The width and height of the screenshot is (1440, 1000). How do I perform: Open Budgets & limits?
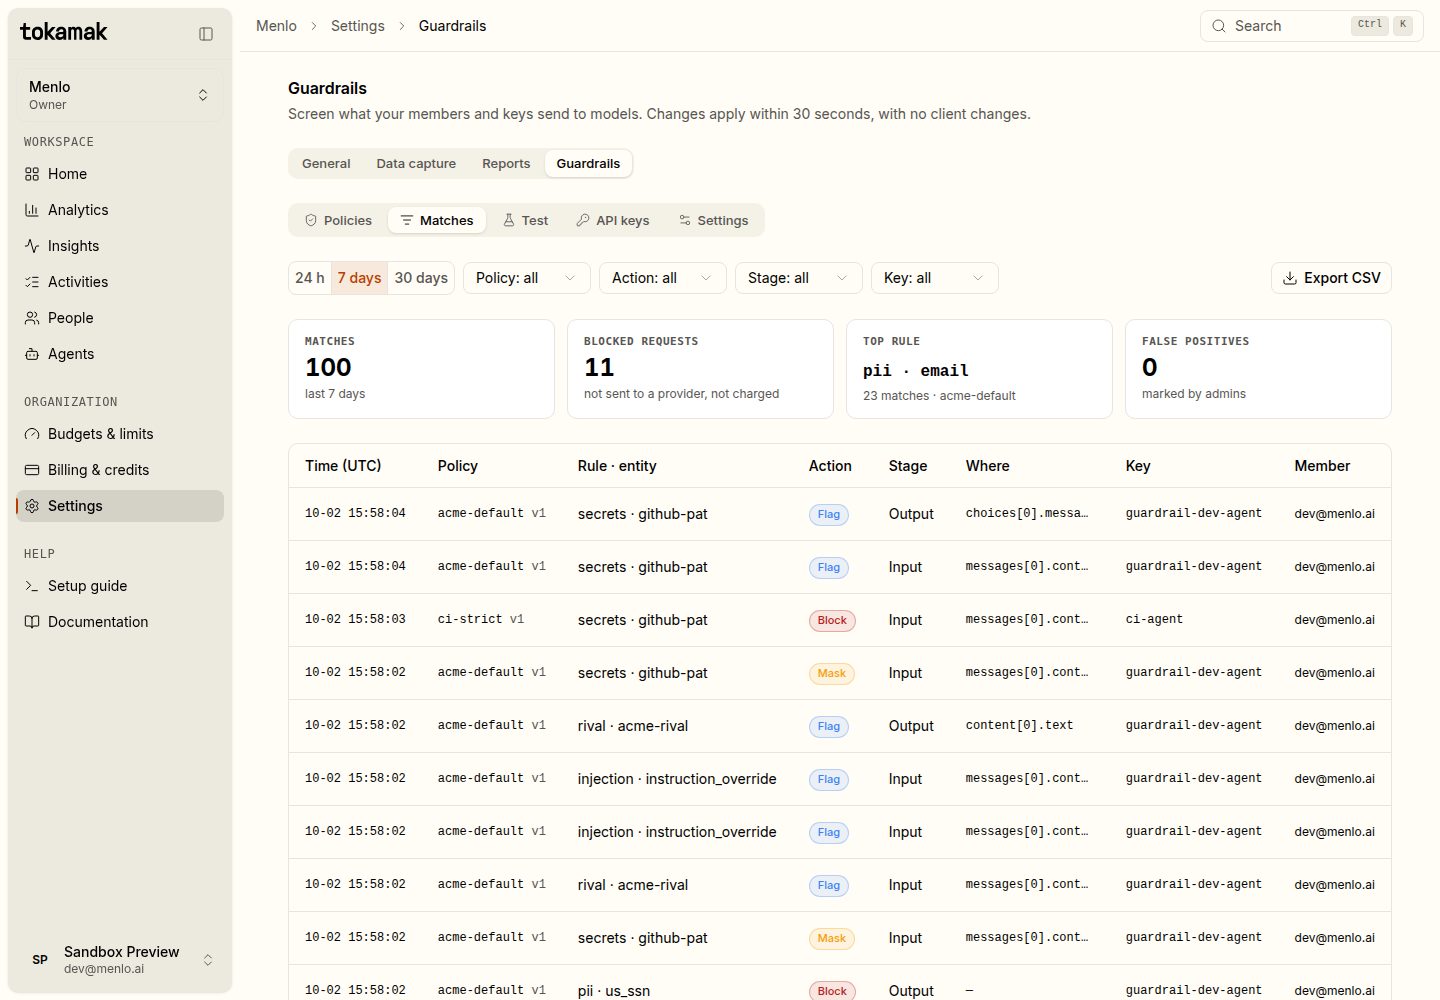click(x=120, y=434)
